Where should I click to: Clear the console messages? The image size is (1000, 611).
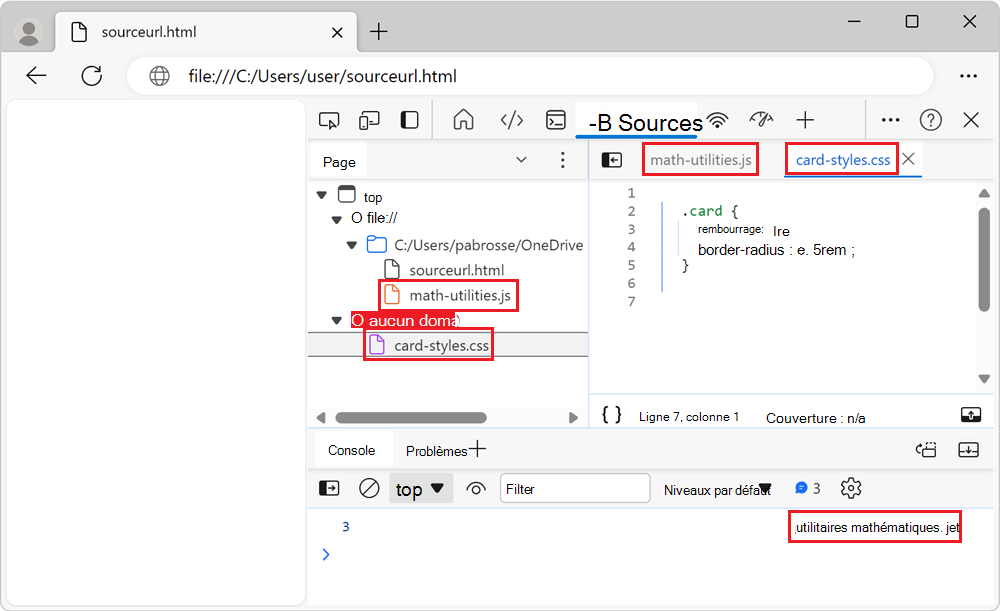370,488
